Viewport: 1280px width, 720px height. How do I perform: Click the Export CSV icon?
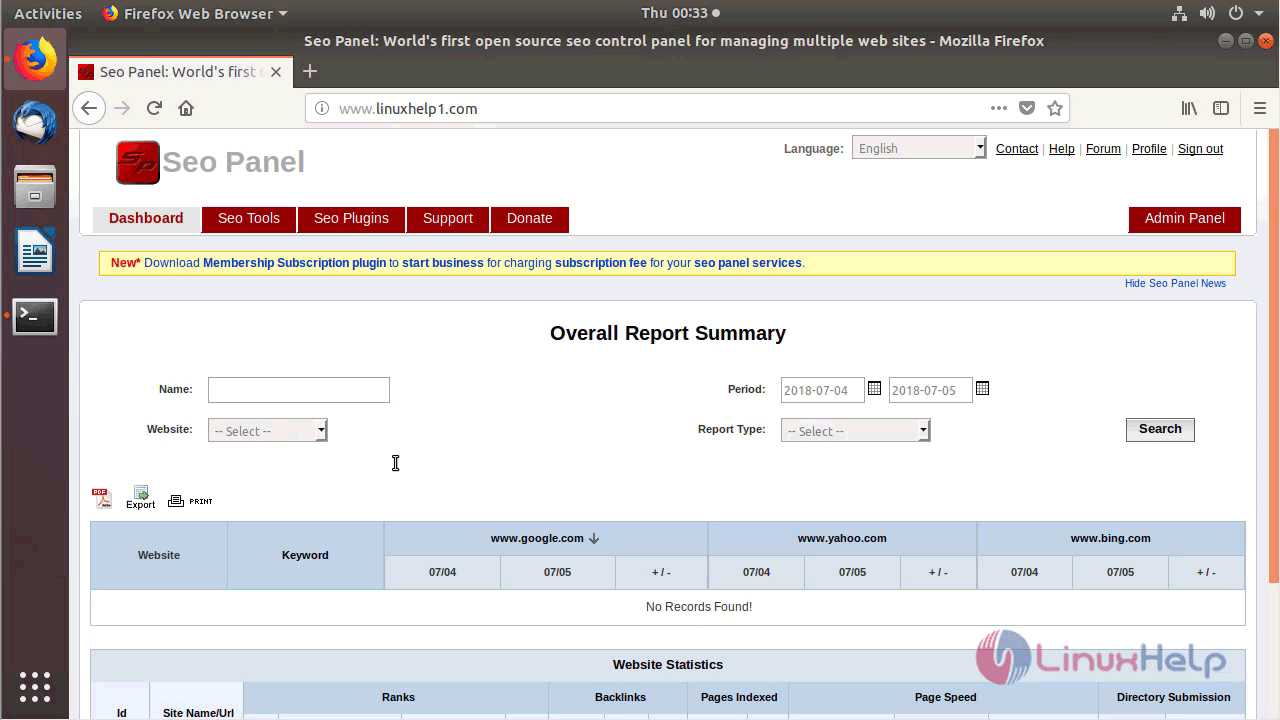pyautogui.click(x=141, y=497)
